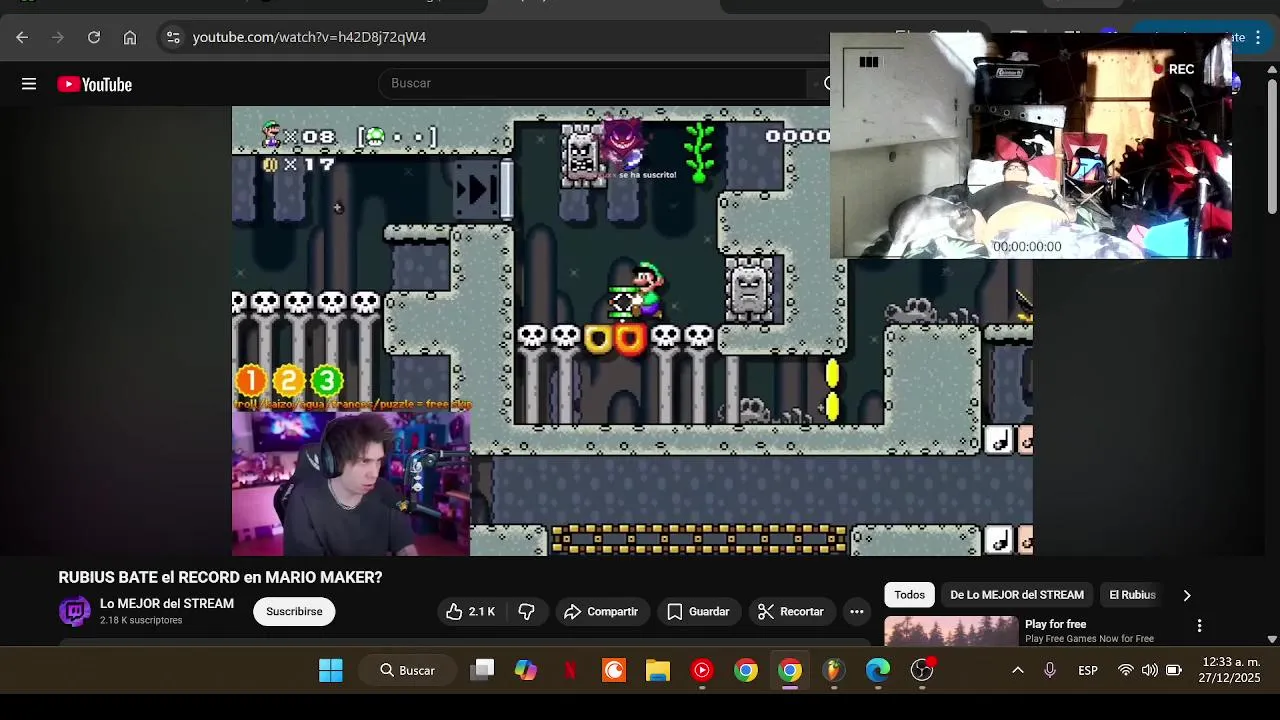Launch Copilot from the taskbar
Image resolution: width=1280 pixels, height=720 pixels.
tap(526, 670)
